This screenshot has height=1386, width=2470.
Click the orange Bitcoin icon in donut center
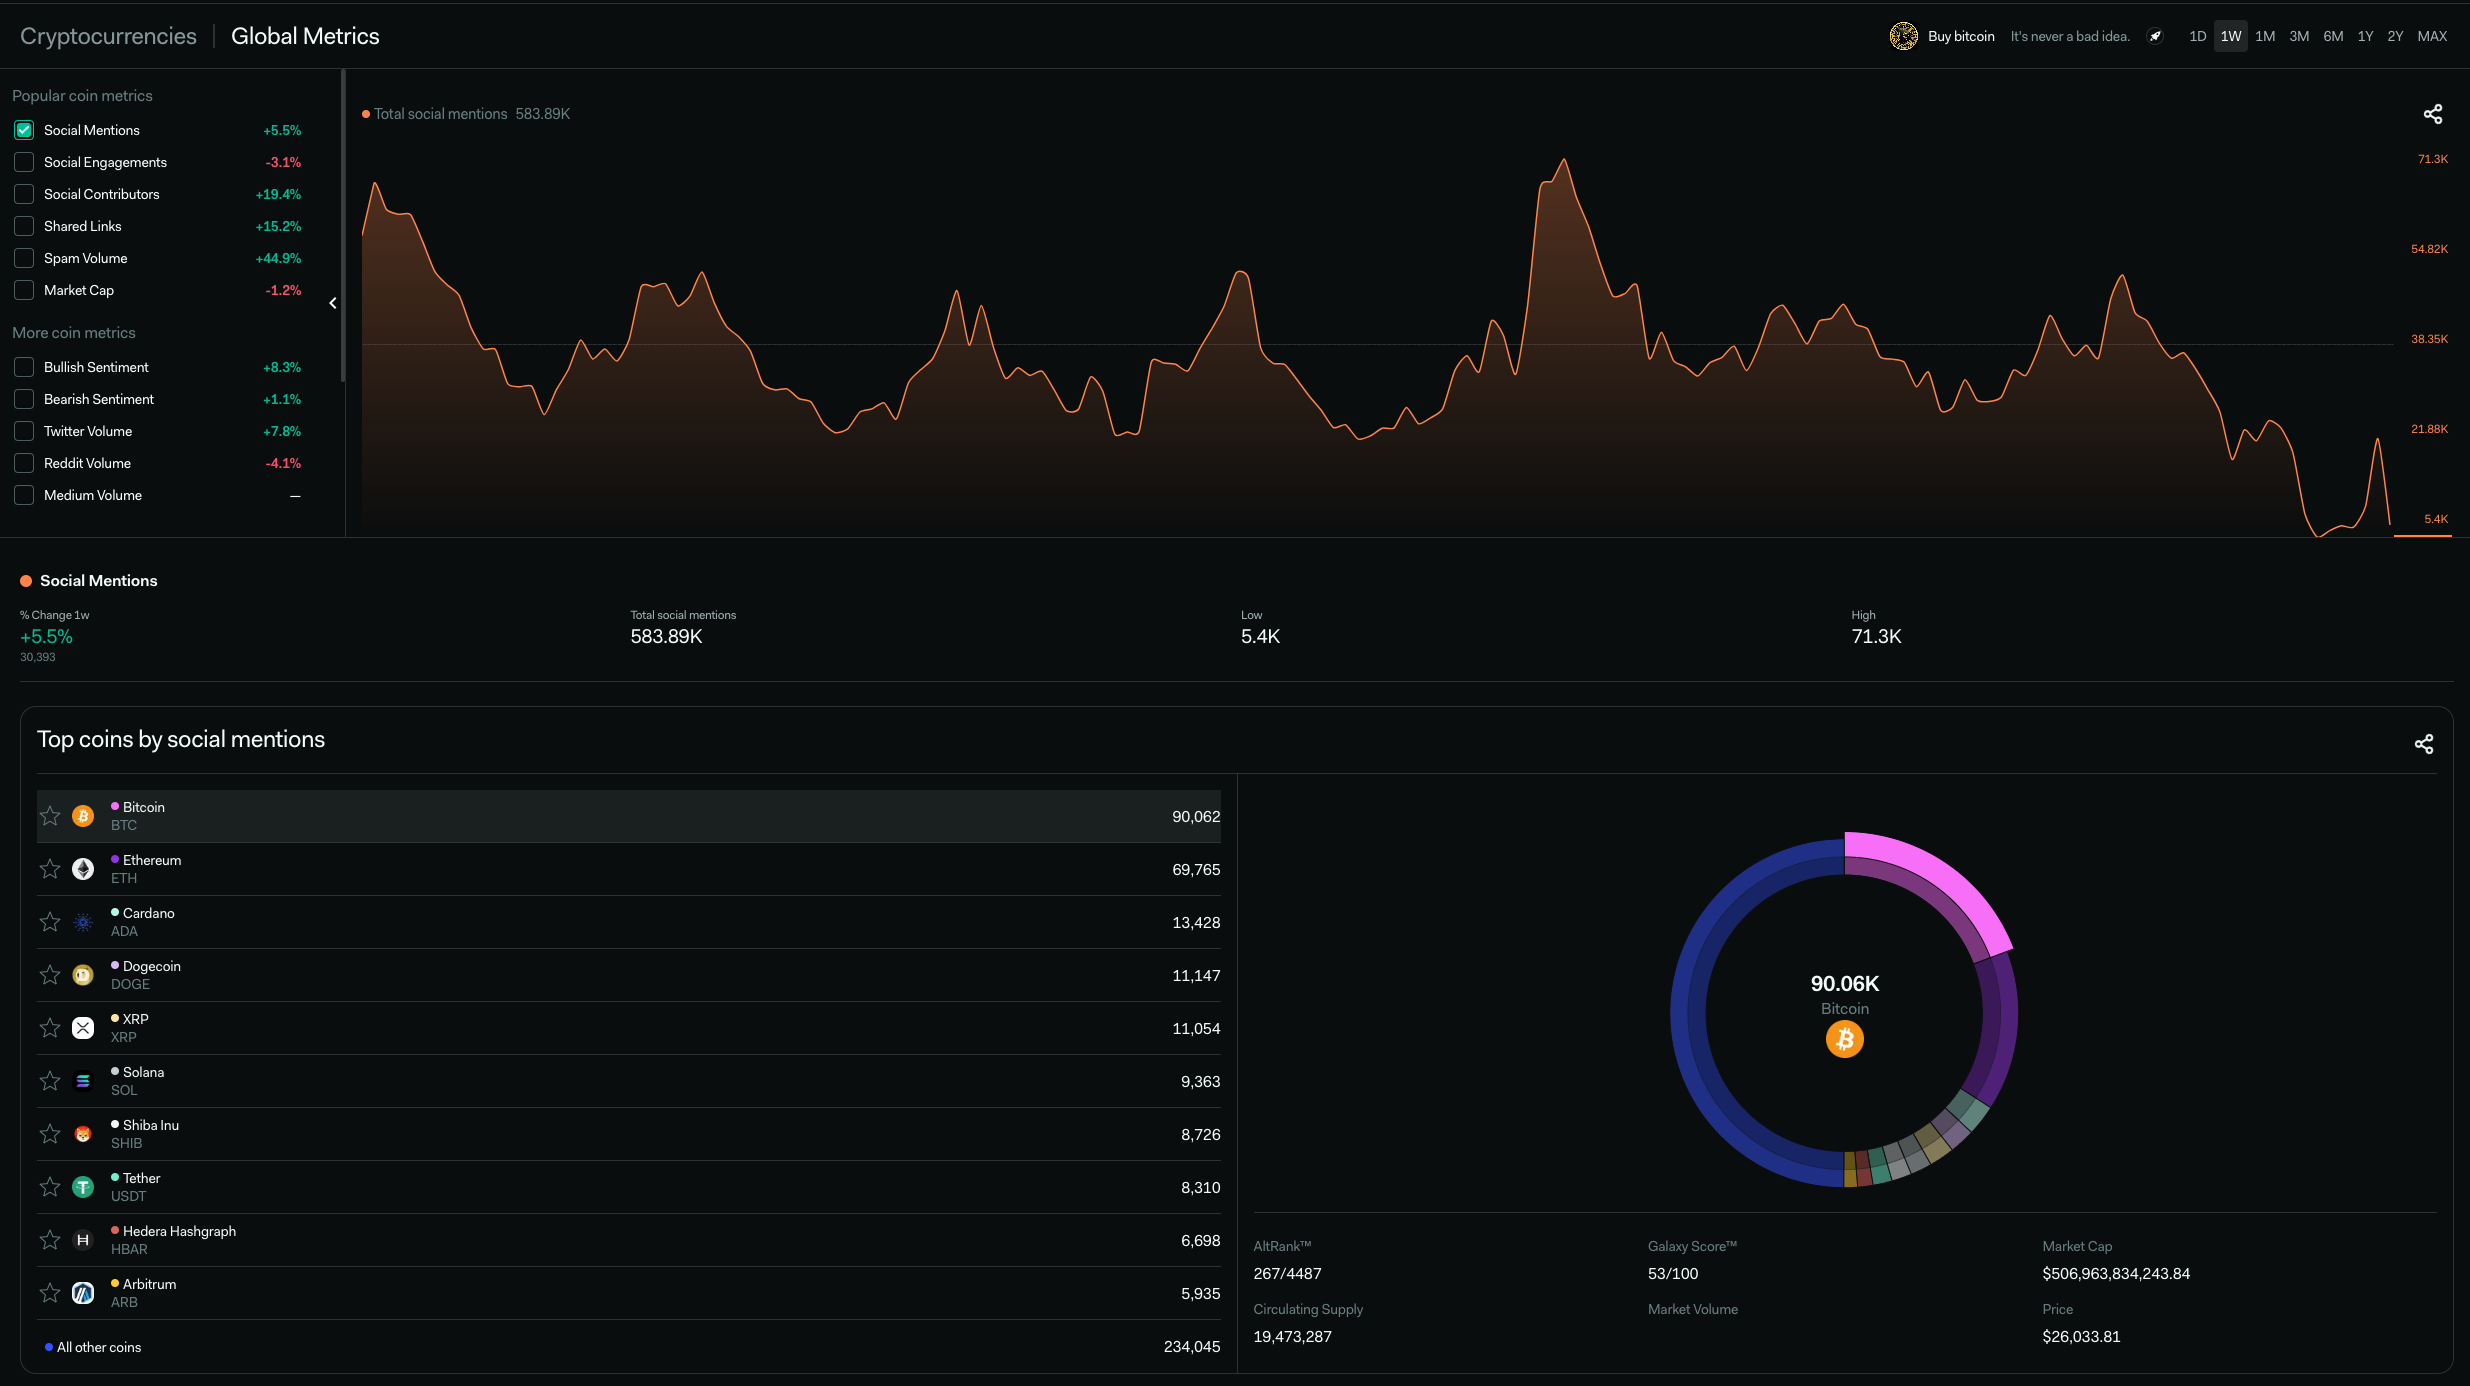tap(1844, 1040)
